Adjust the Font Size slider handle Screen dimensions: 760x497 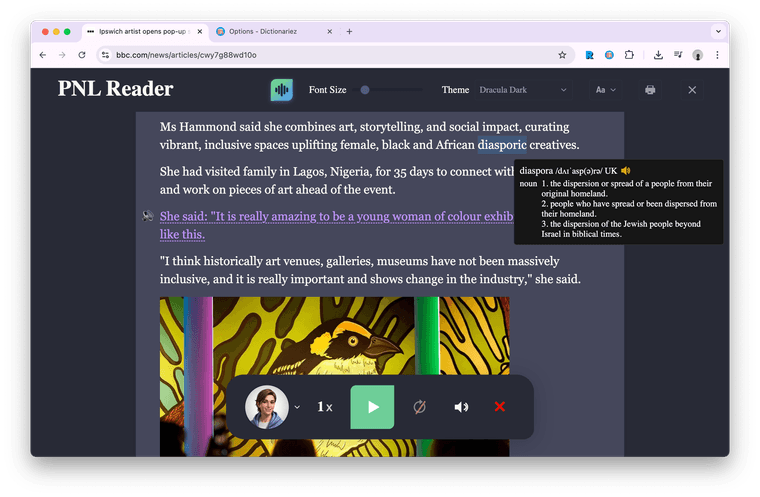pyautogui.click(x=365, y=90)
